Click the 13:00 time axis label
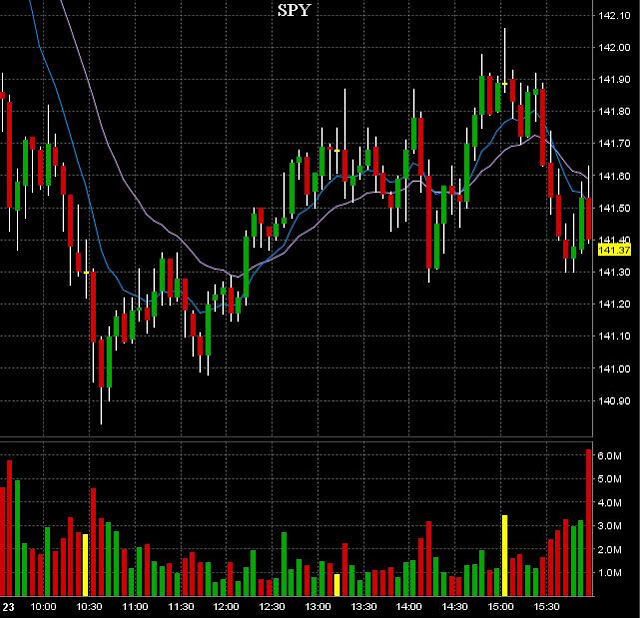640x618 pixels. [x=318, y=607]
